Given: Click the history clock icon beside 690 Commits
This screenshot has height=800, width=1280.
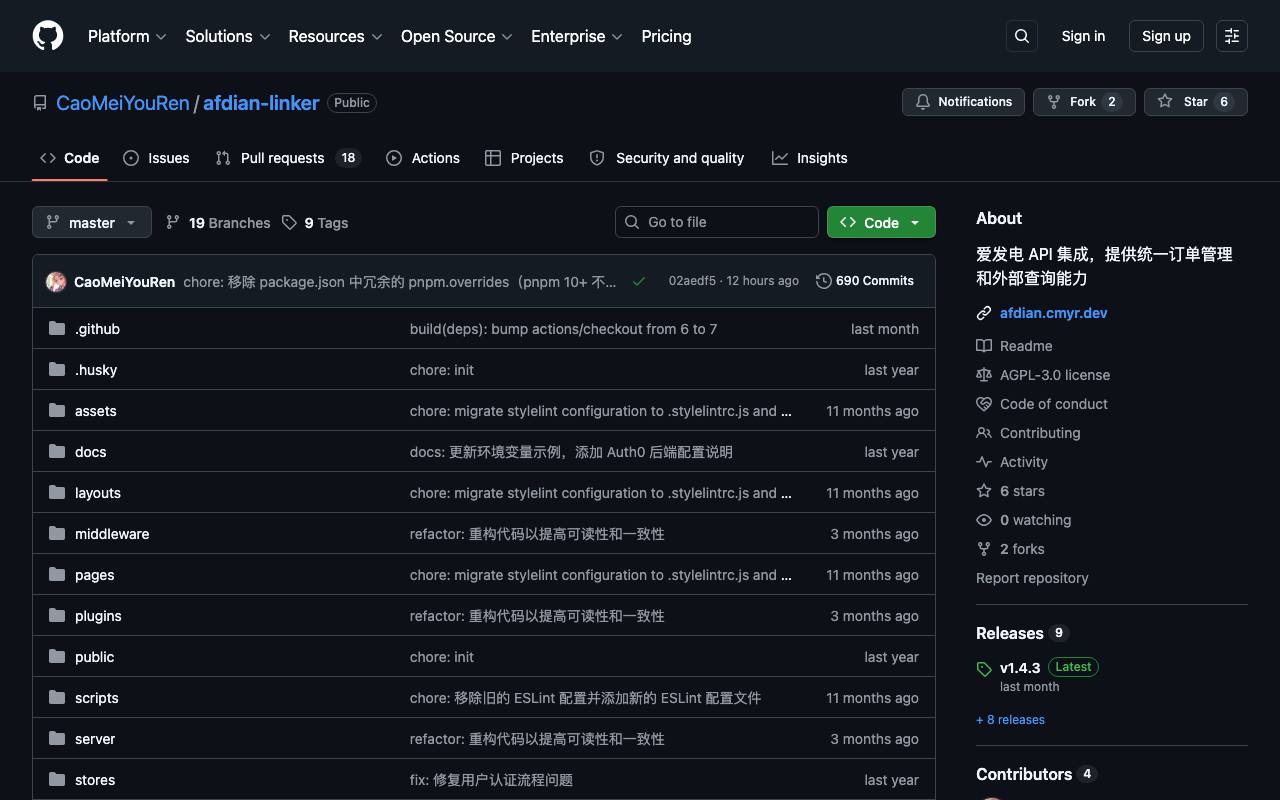Looking at the screenshot, I should [x=824, y=281].
